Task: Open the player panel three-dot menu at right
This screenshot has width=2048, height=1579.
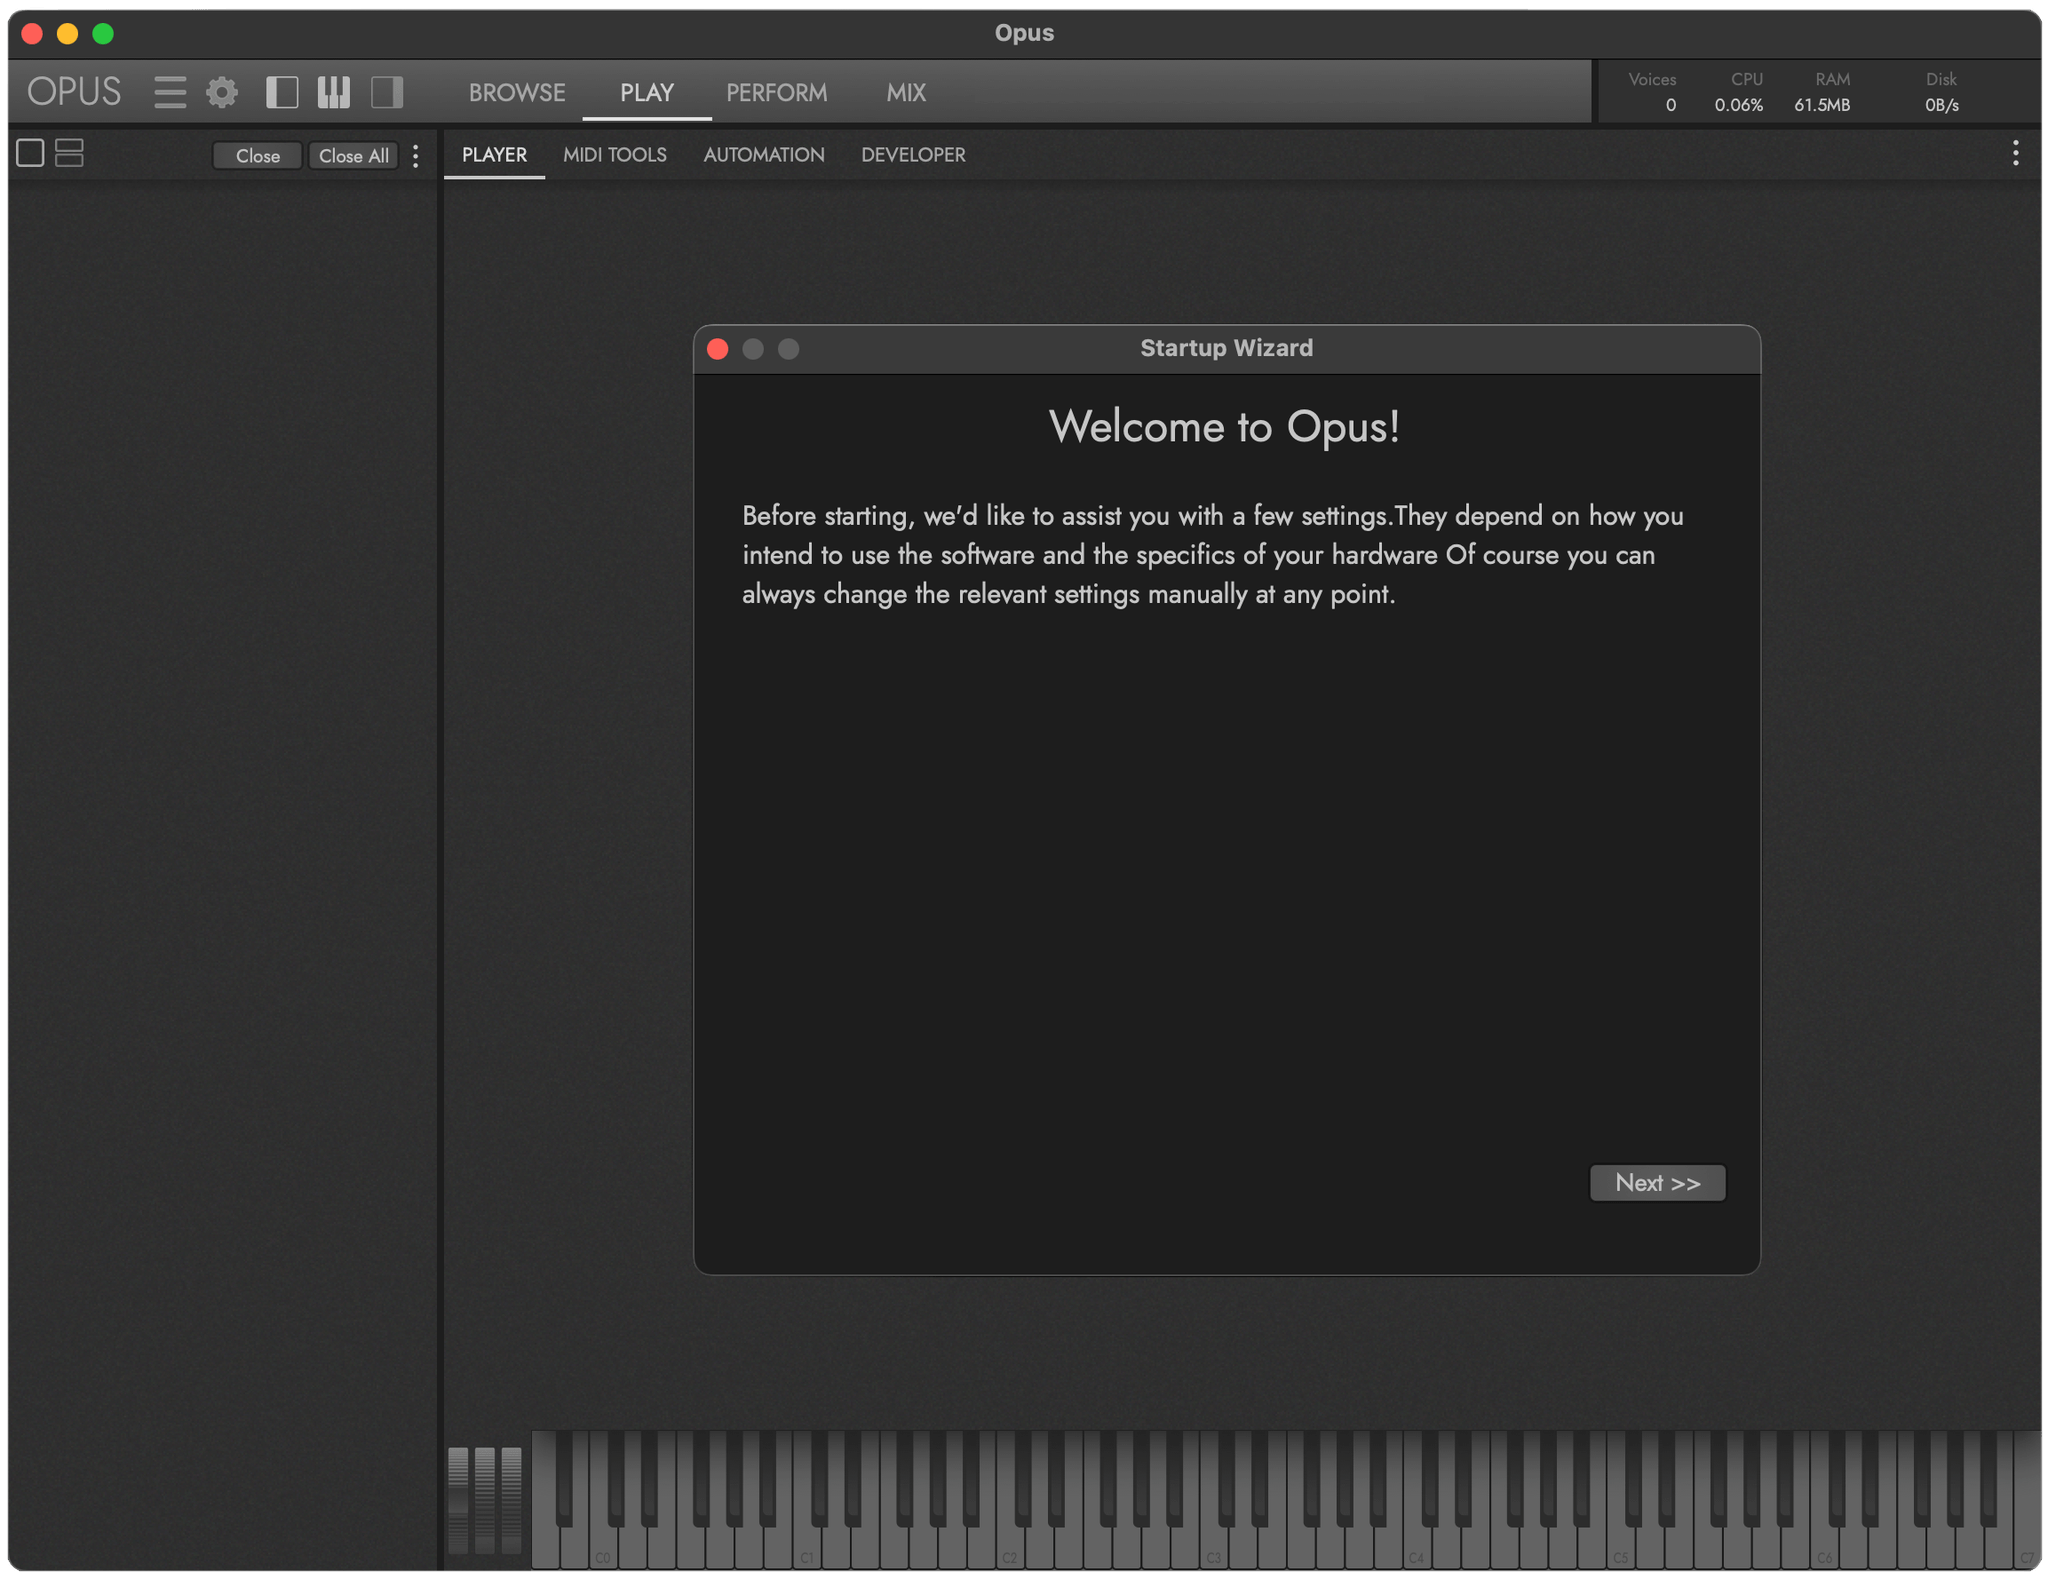Action: click(x=2015, y=153)
